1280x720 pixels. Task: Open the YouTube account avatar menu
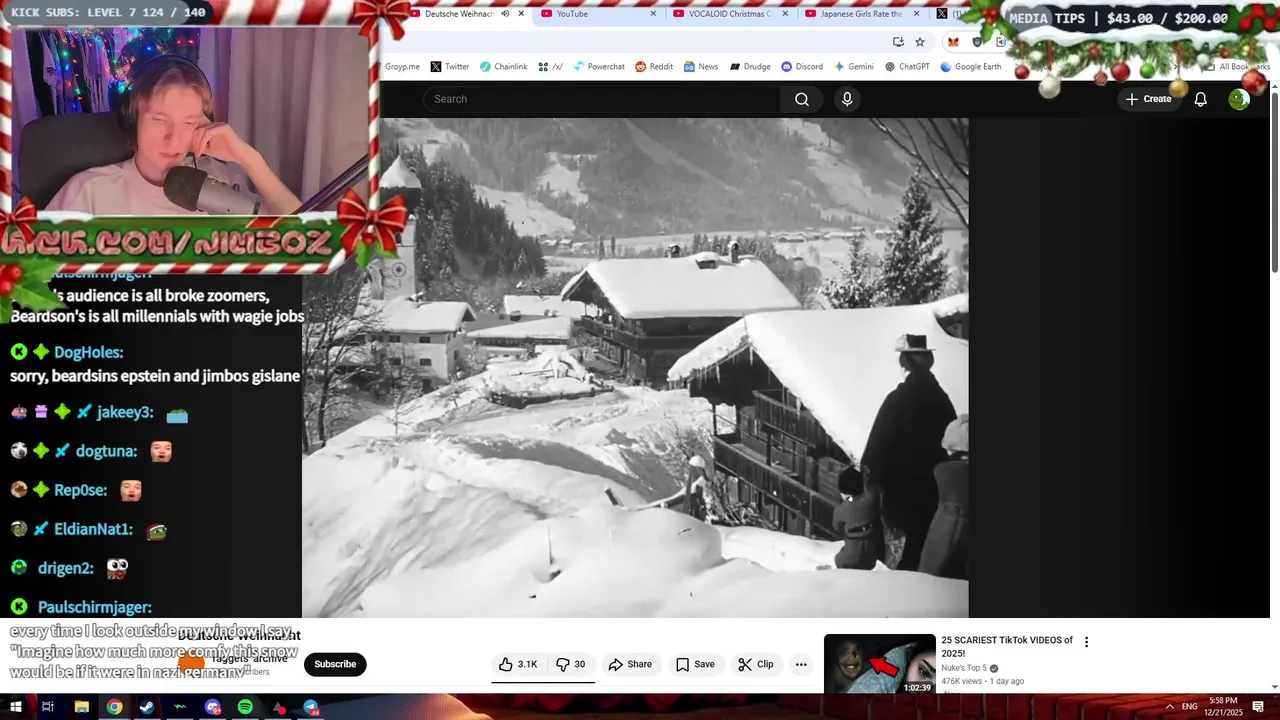[1239, 99]
